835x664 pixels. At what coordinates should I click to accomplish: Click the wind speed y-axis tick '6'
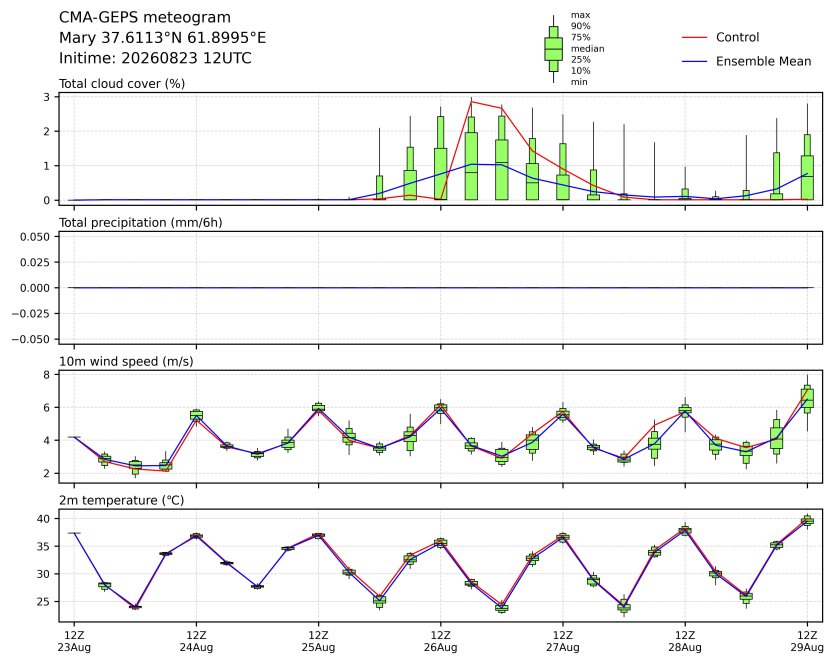(x=47, y=408)
